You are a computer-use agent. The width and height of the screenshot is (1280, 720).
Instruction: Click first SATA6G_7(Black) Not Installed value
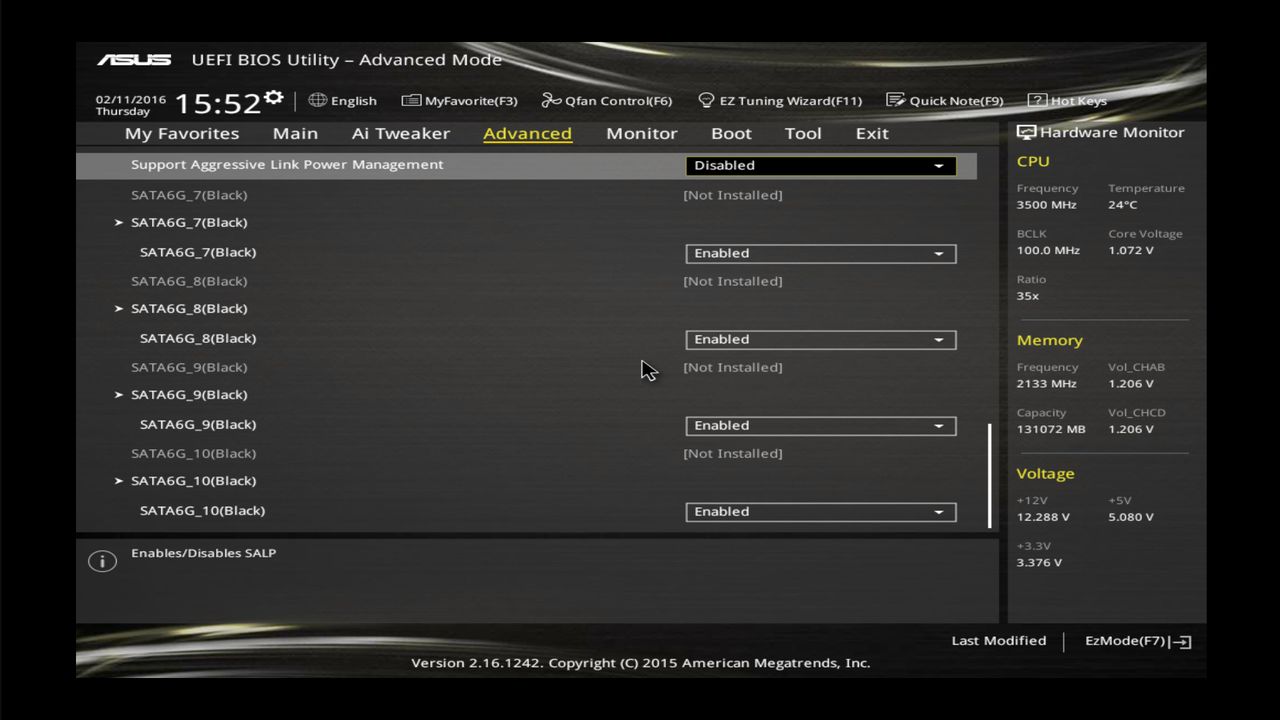pos(733,195)
